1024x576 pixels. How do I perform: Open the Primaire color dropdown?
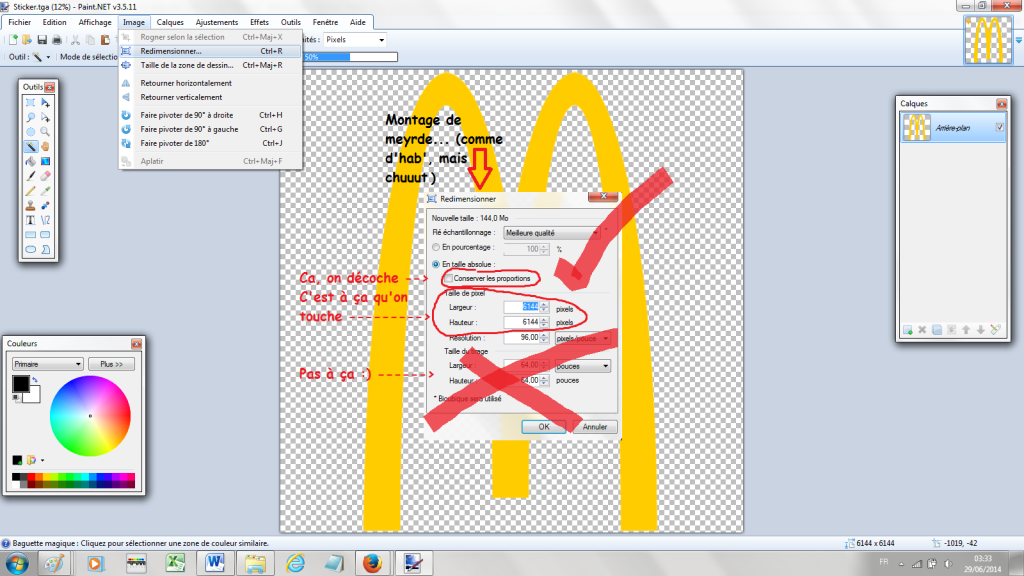click(x=47, y=364)
